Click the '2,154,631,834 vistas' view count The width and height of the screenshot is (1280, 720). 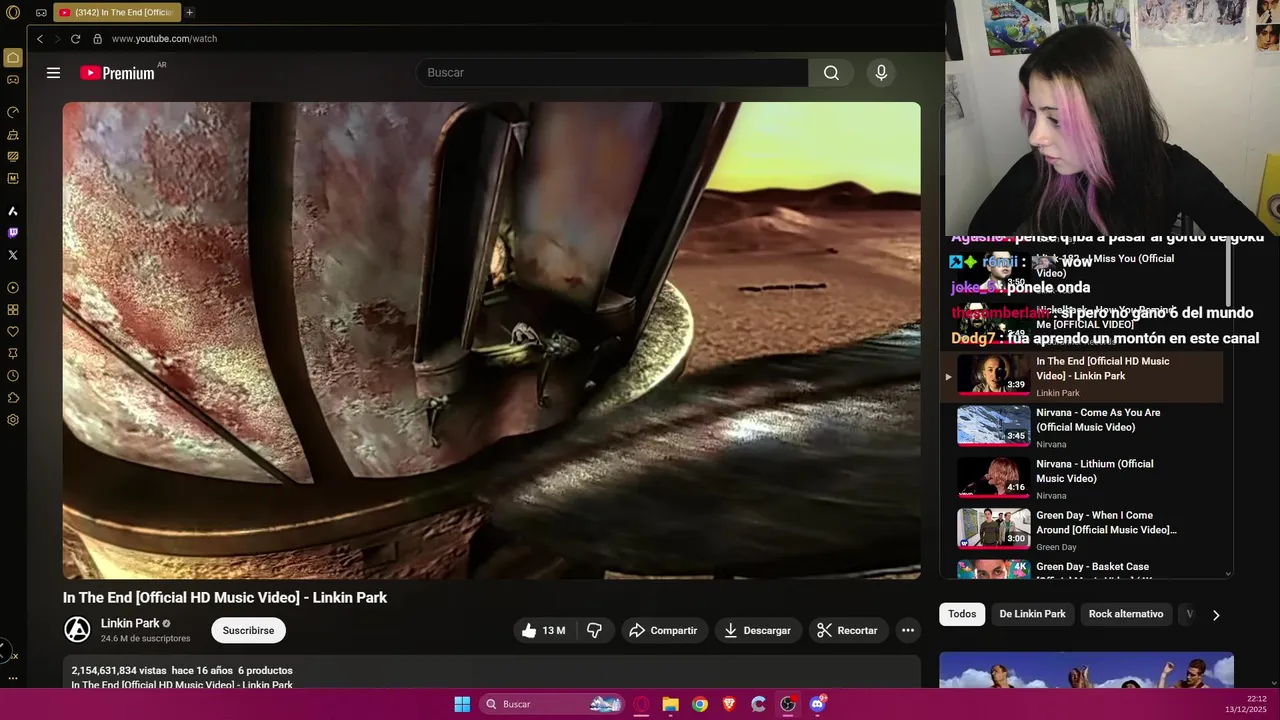point(119,671)
